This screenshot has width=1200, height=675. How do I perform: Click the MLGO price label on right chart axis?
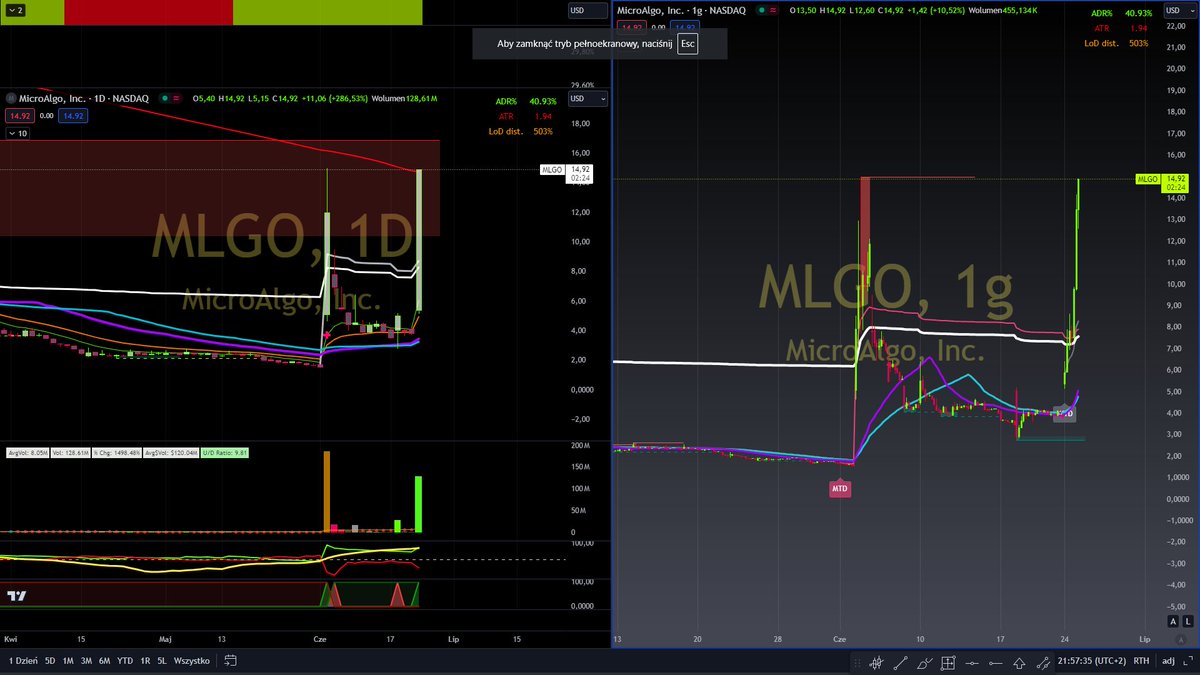1148,180
